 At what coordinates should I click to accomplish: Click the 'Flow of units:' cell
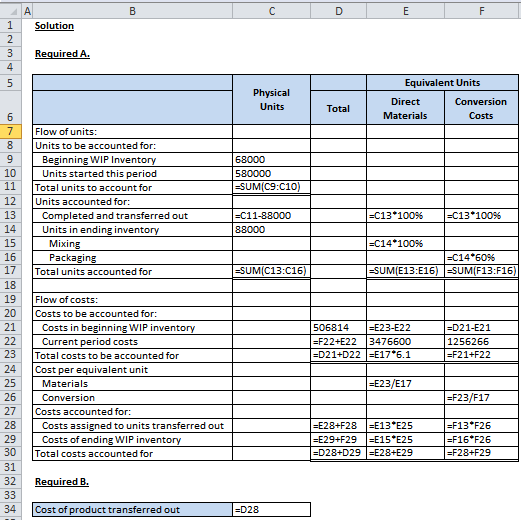click(132, 132)
